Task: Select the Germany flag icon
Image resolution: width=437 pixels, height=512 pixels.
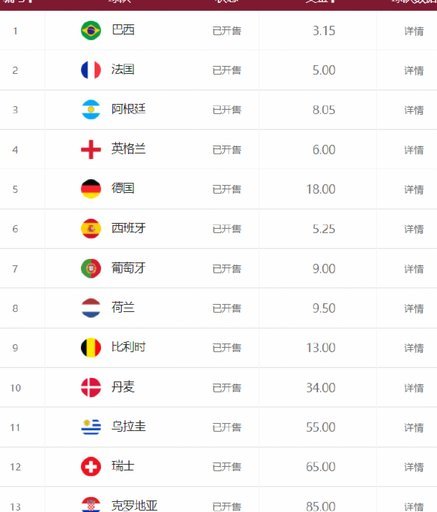Action: [91, 189]
